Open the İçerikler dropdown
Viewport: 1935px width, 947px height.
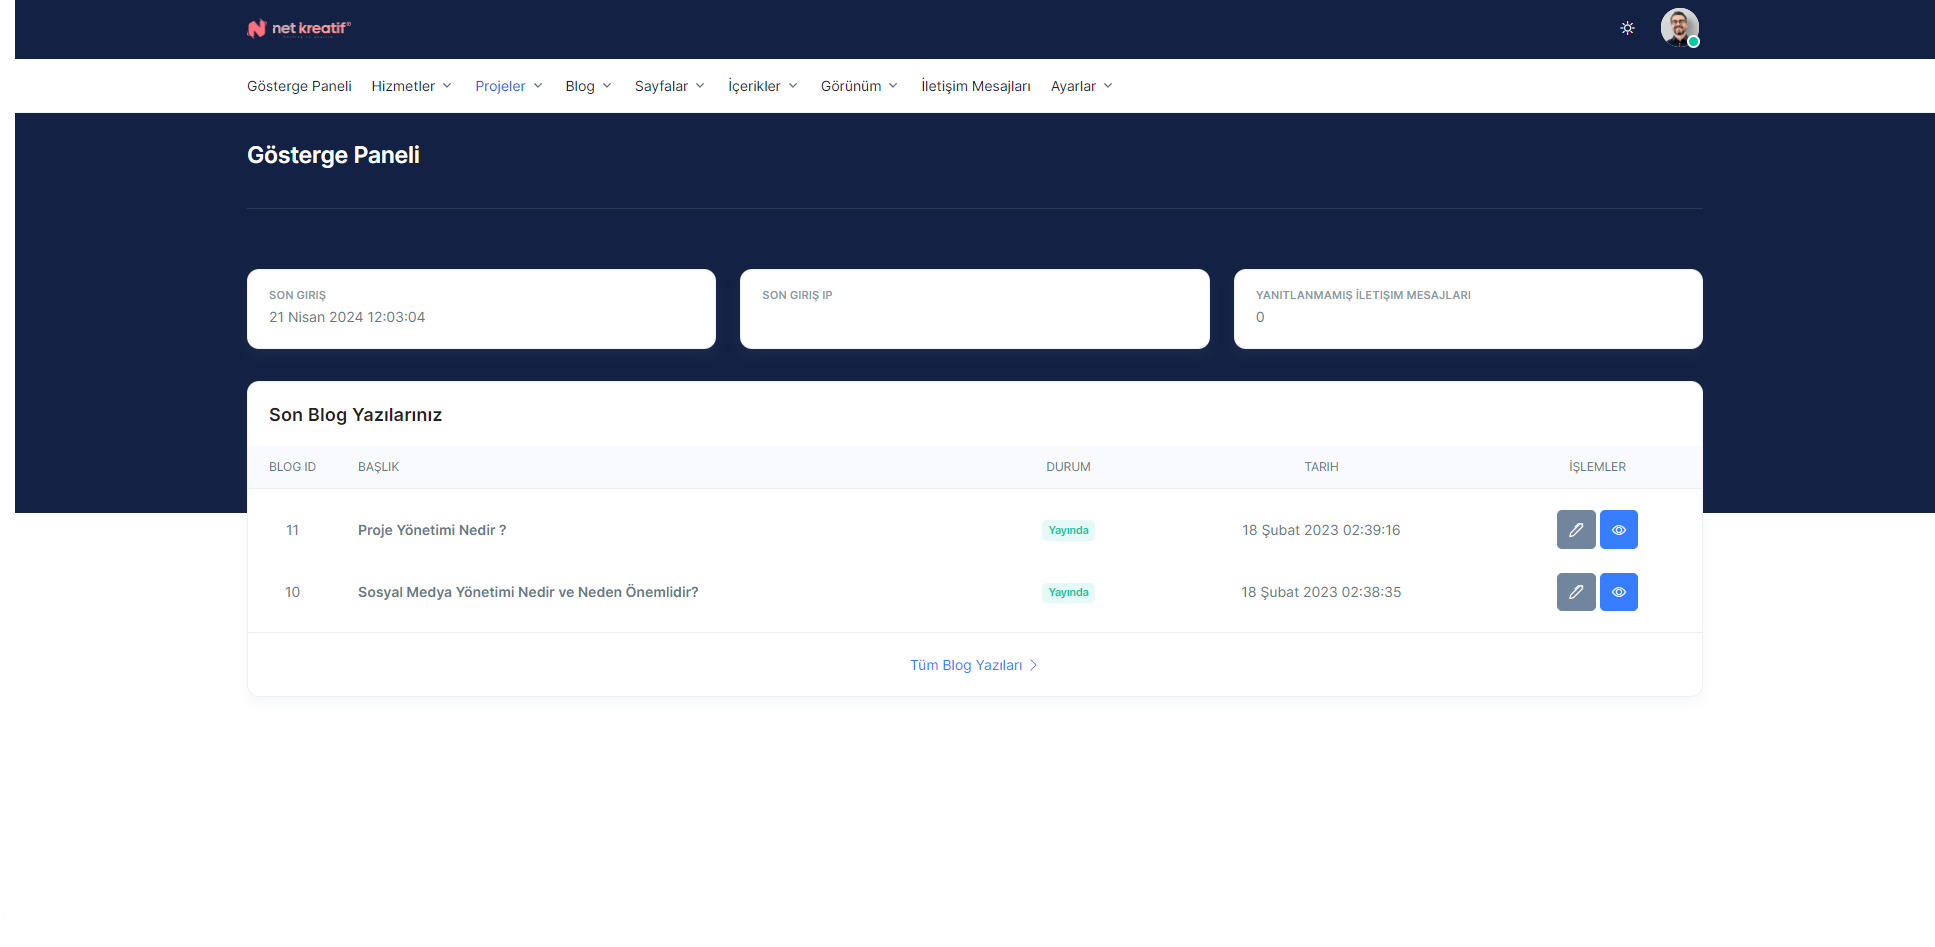[x=762, y=86]
